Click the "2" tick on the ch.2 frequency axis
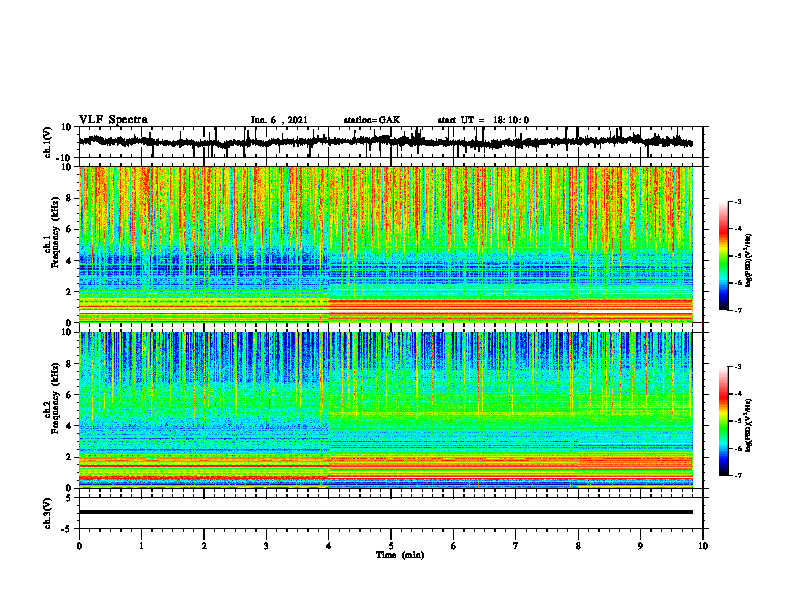The height and width of the screenshot is (612, 792). pyautogui.click(x=70, y=457)
